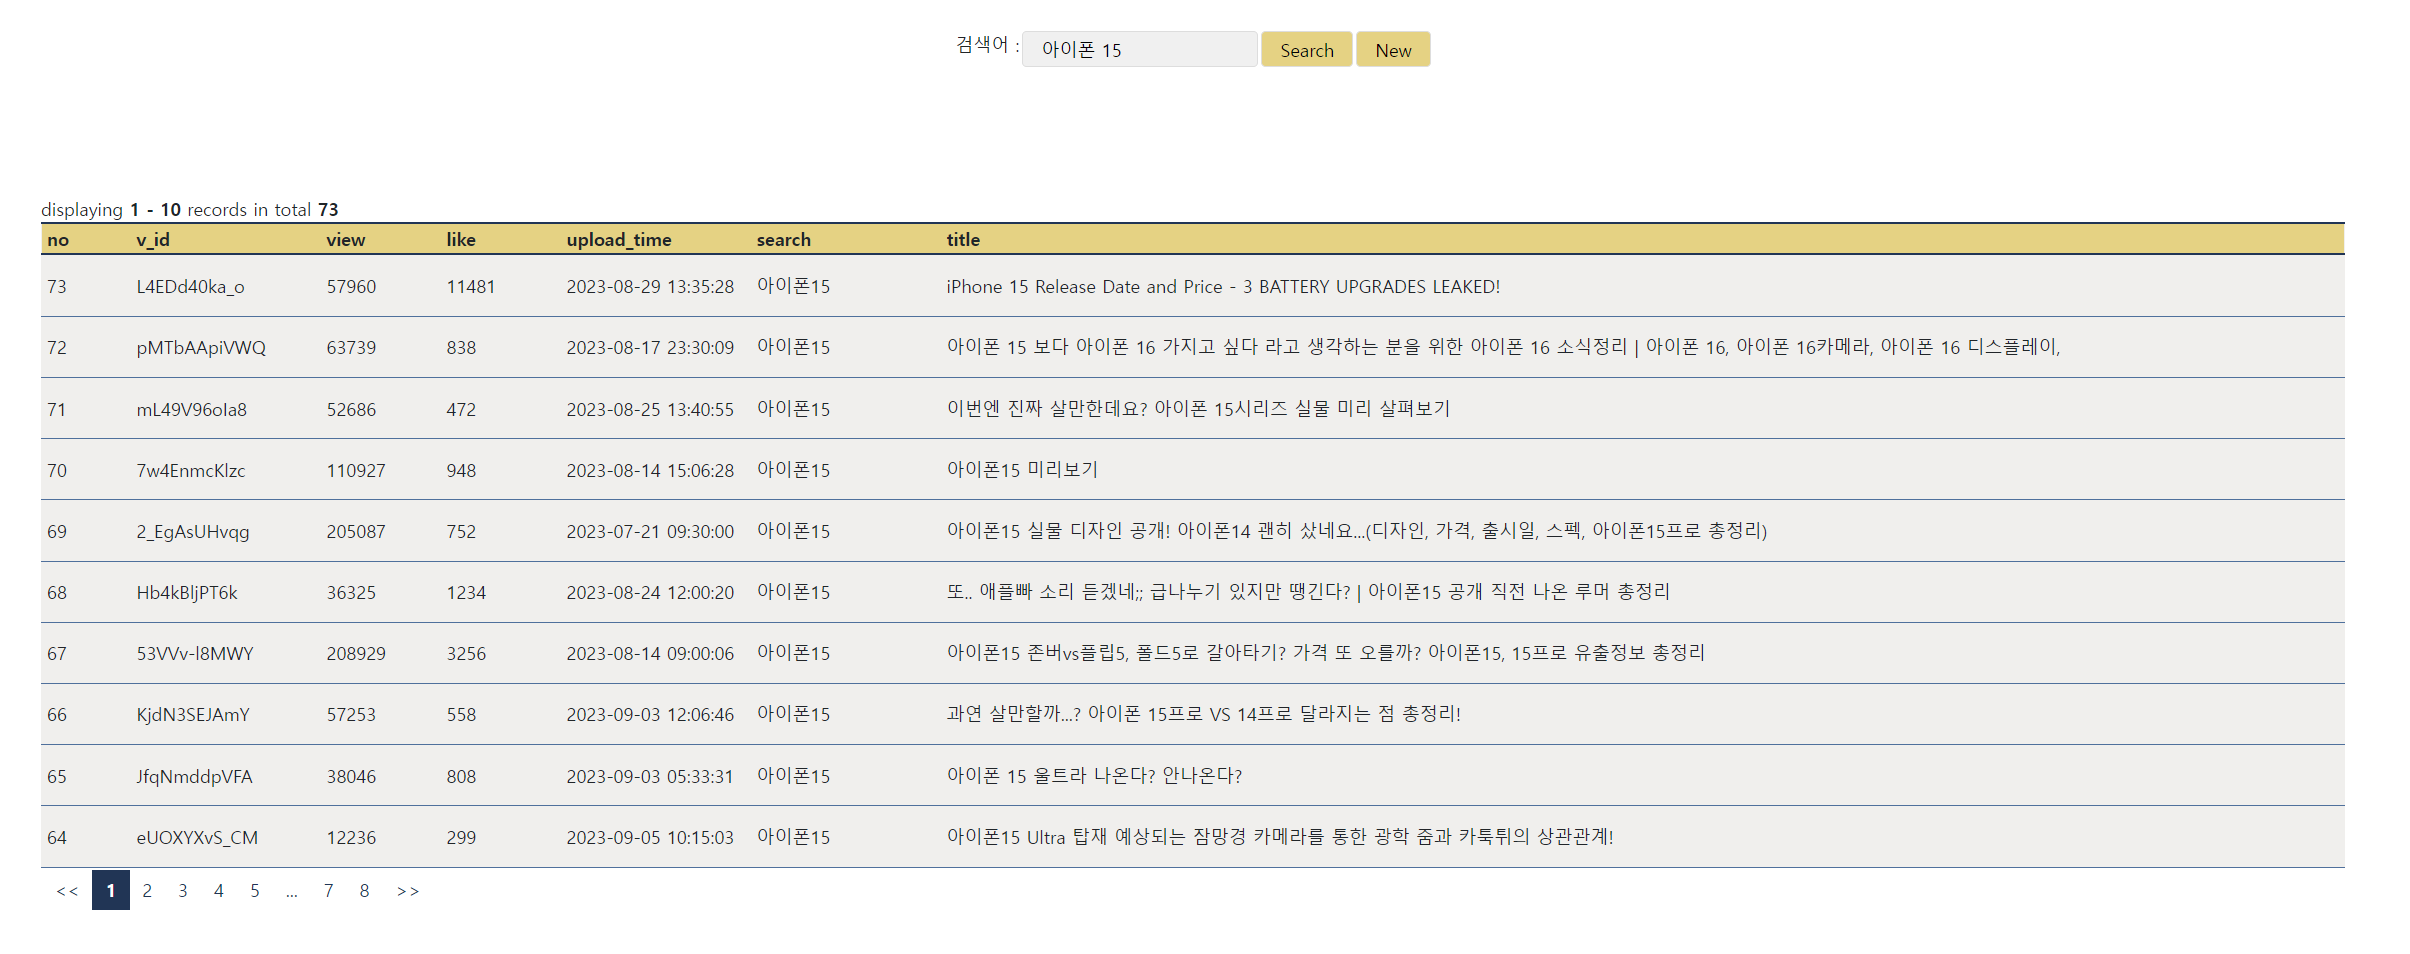Go to pagination page 7
This screenshot has height=954, width=2410.
[328, 890]
